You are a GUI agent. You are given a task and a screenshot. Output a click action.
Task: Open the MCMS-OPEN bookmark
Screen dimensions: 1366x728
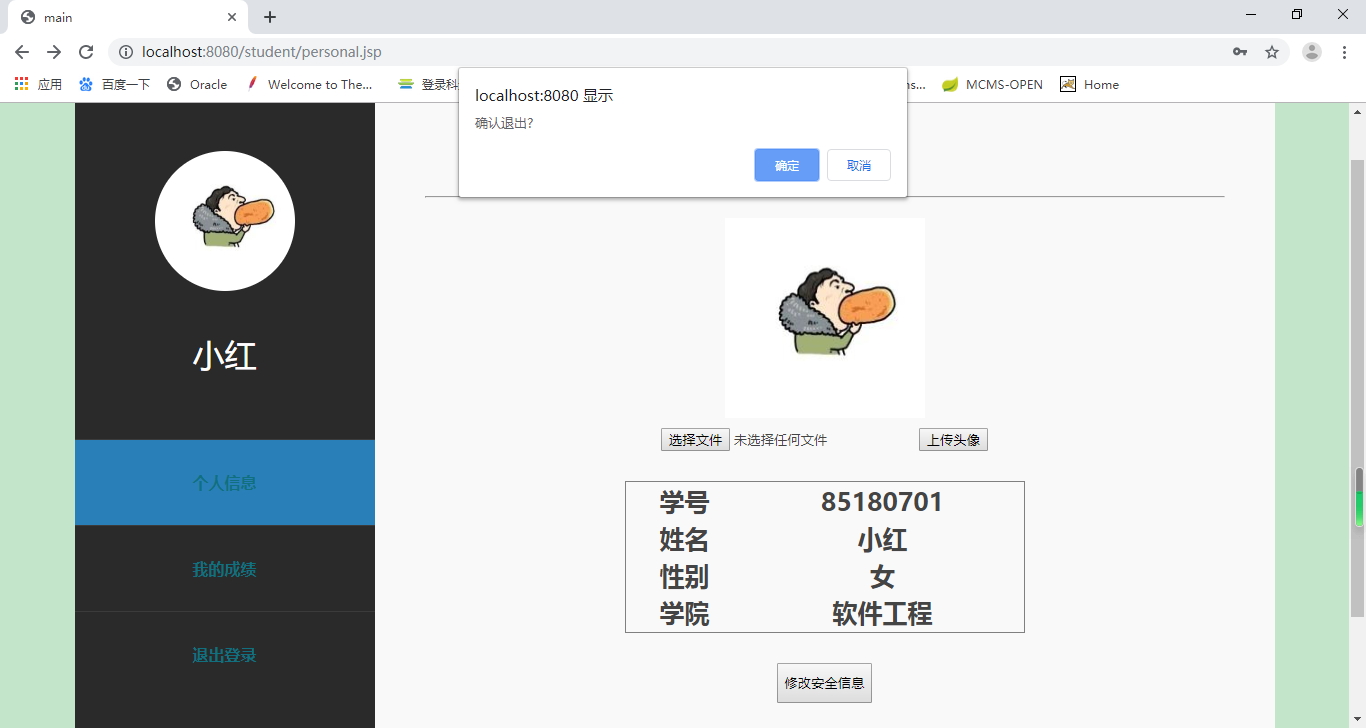[992, 84]
